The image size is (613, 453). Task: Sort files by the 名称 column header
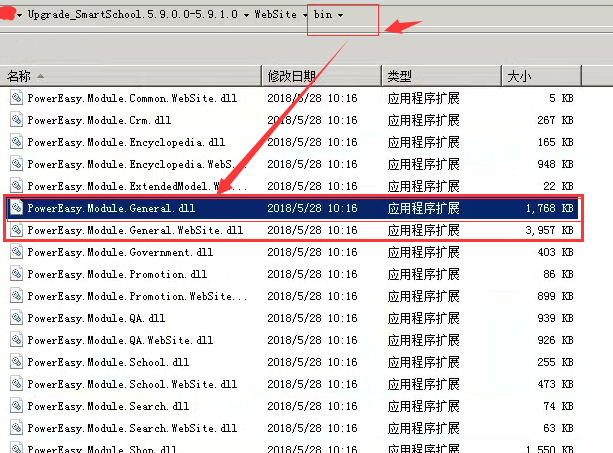[20, 76]
